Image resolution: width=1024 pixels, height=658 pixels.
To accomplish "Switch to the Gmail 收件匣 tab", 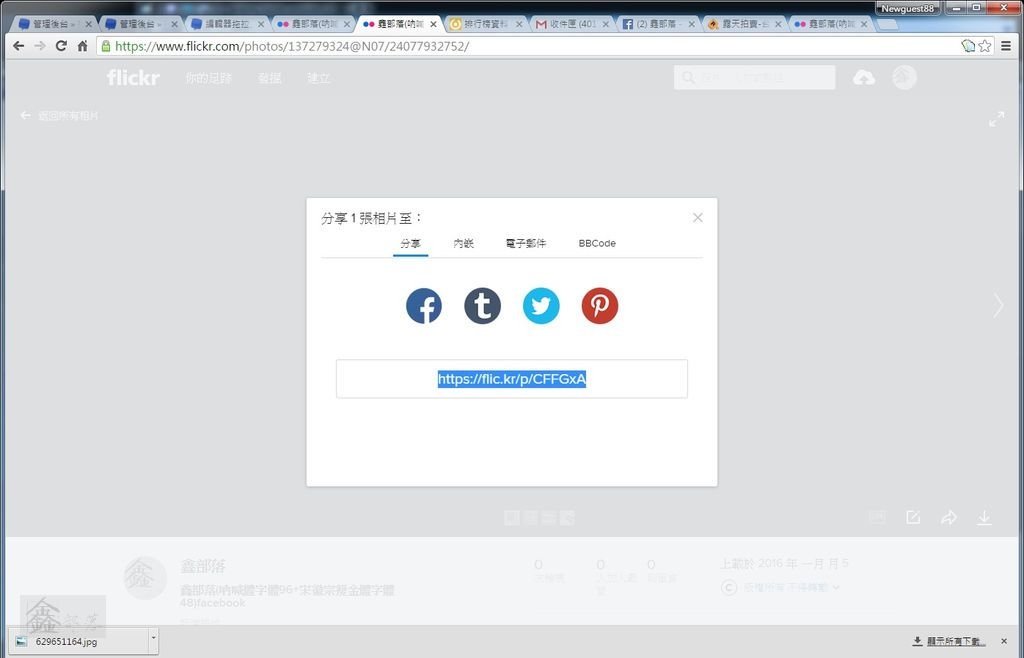I will [571, 24].
